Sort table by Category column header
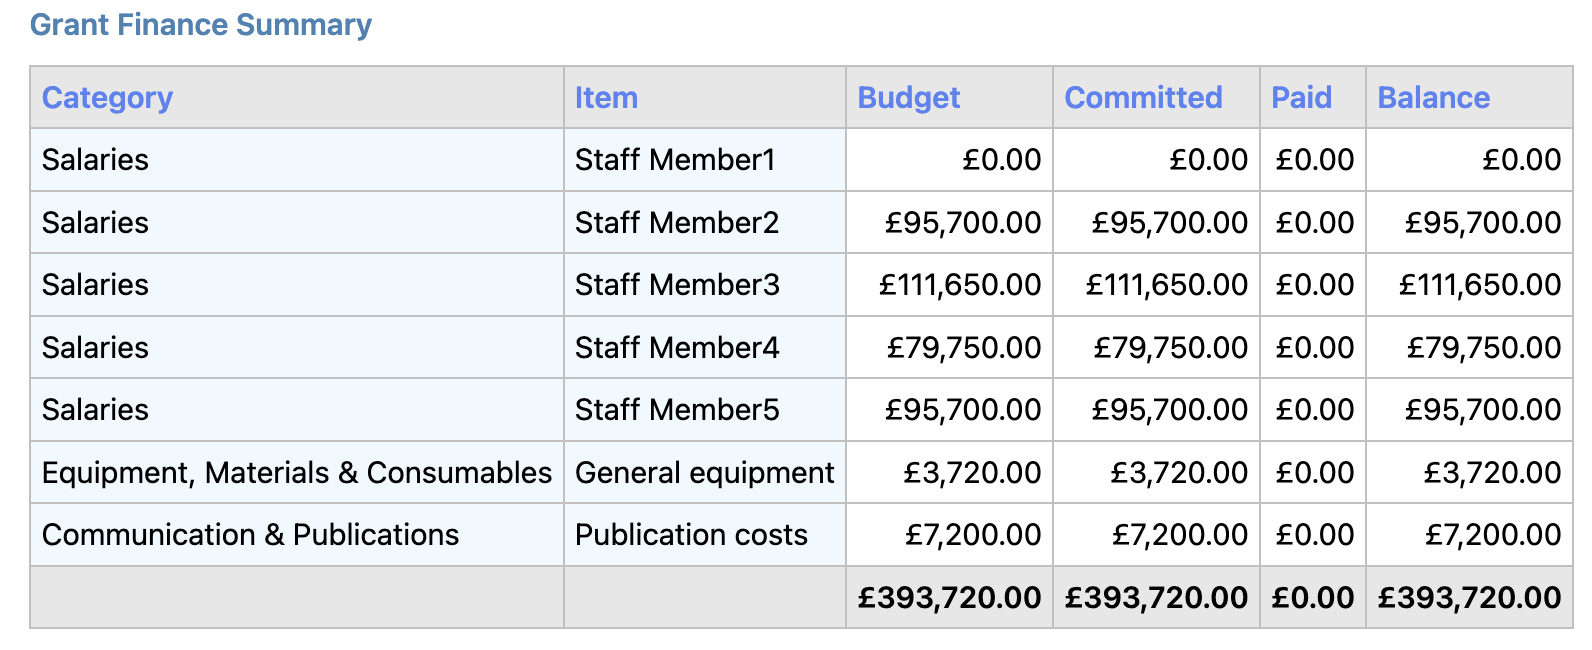 107,98
